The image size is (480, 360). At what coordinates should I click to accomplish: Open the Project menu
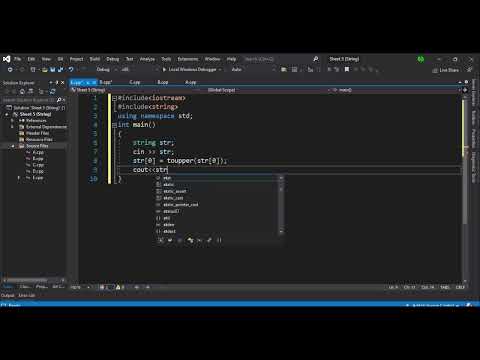[x=76, y=59]
